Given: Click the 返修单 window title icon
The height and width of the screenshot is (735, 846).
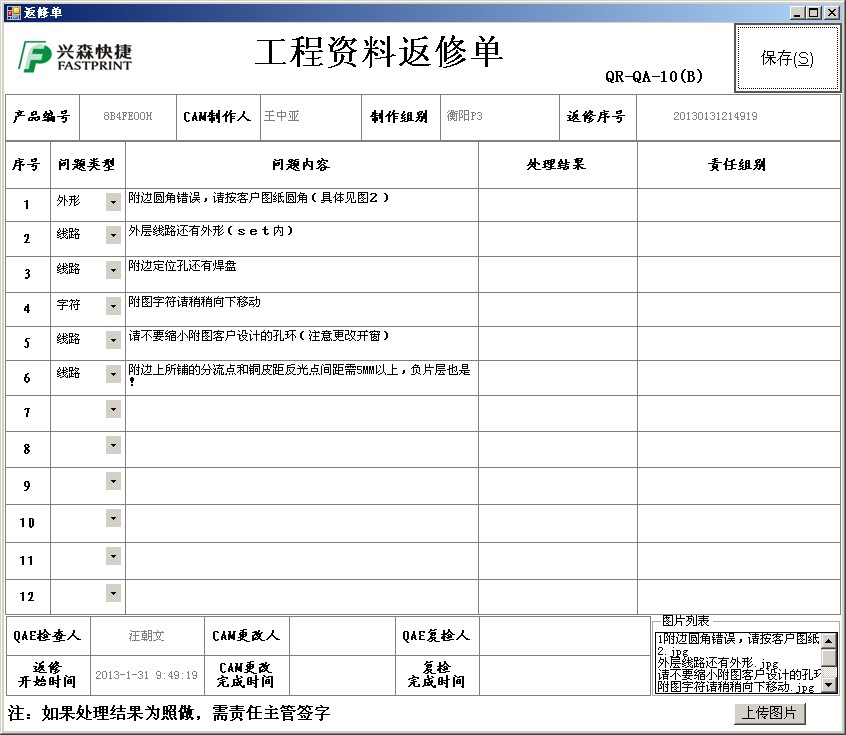Looking at the screenshot, I should [x=13, y=12].
